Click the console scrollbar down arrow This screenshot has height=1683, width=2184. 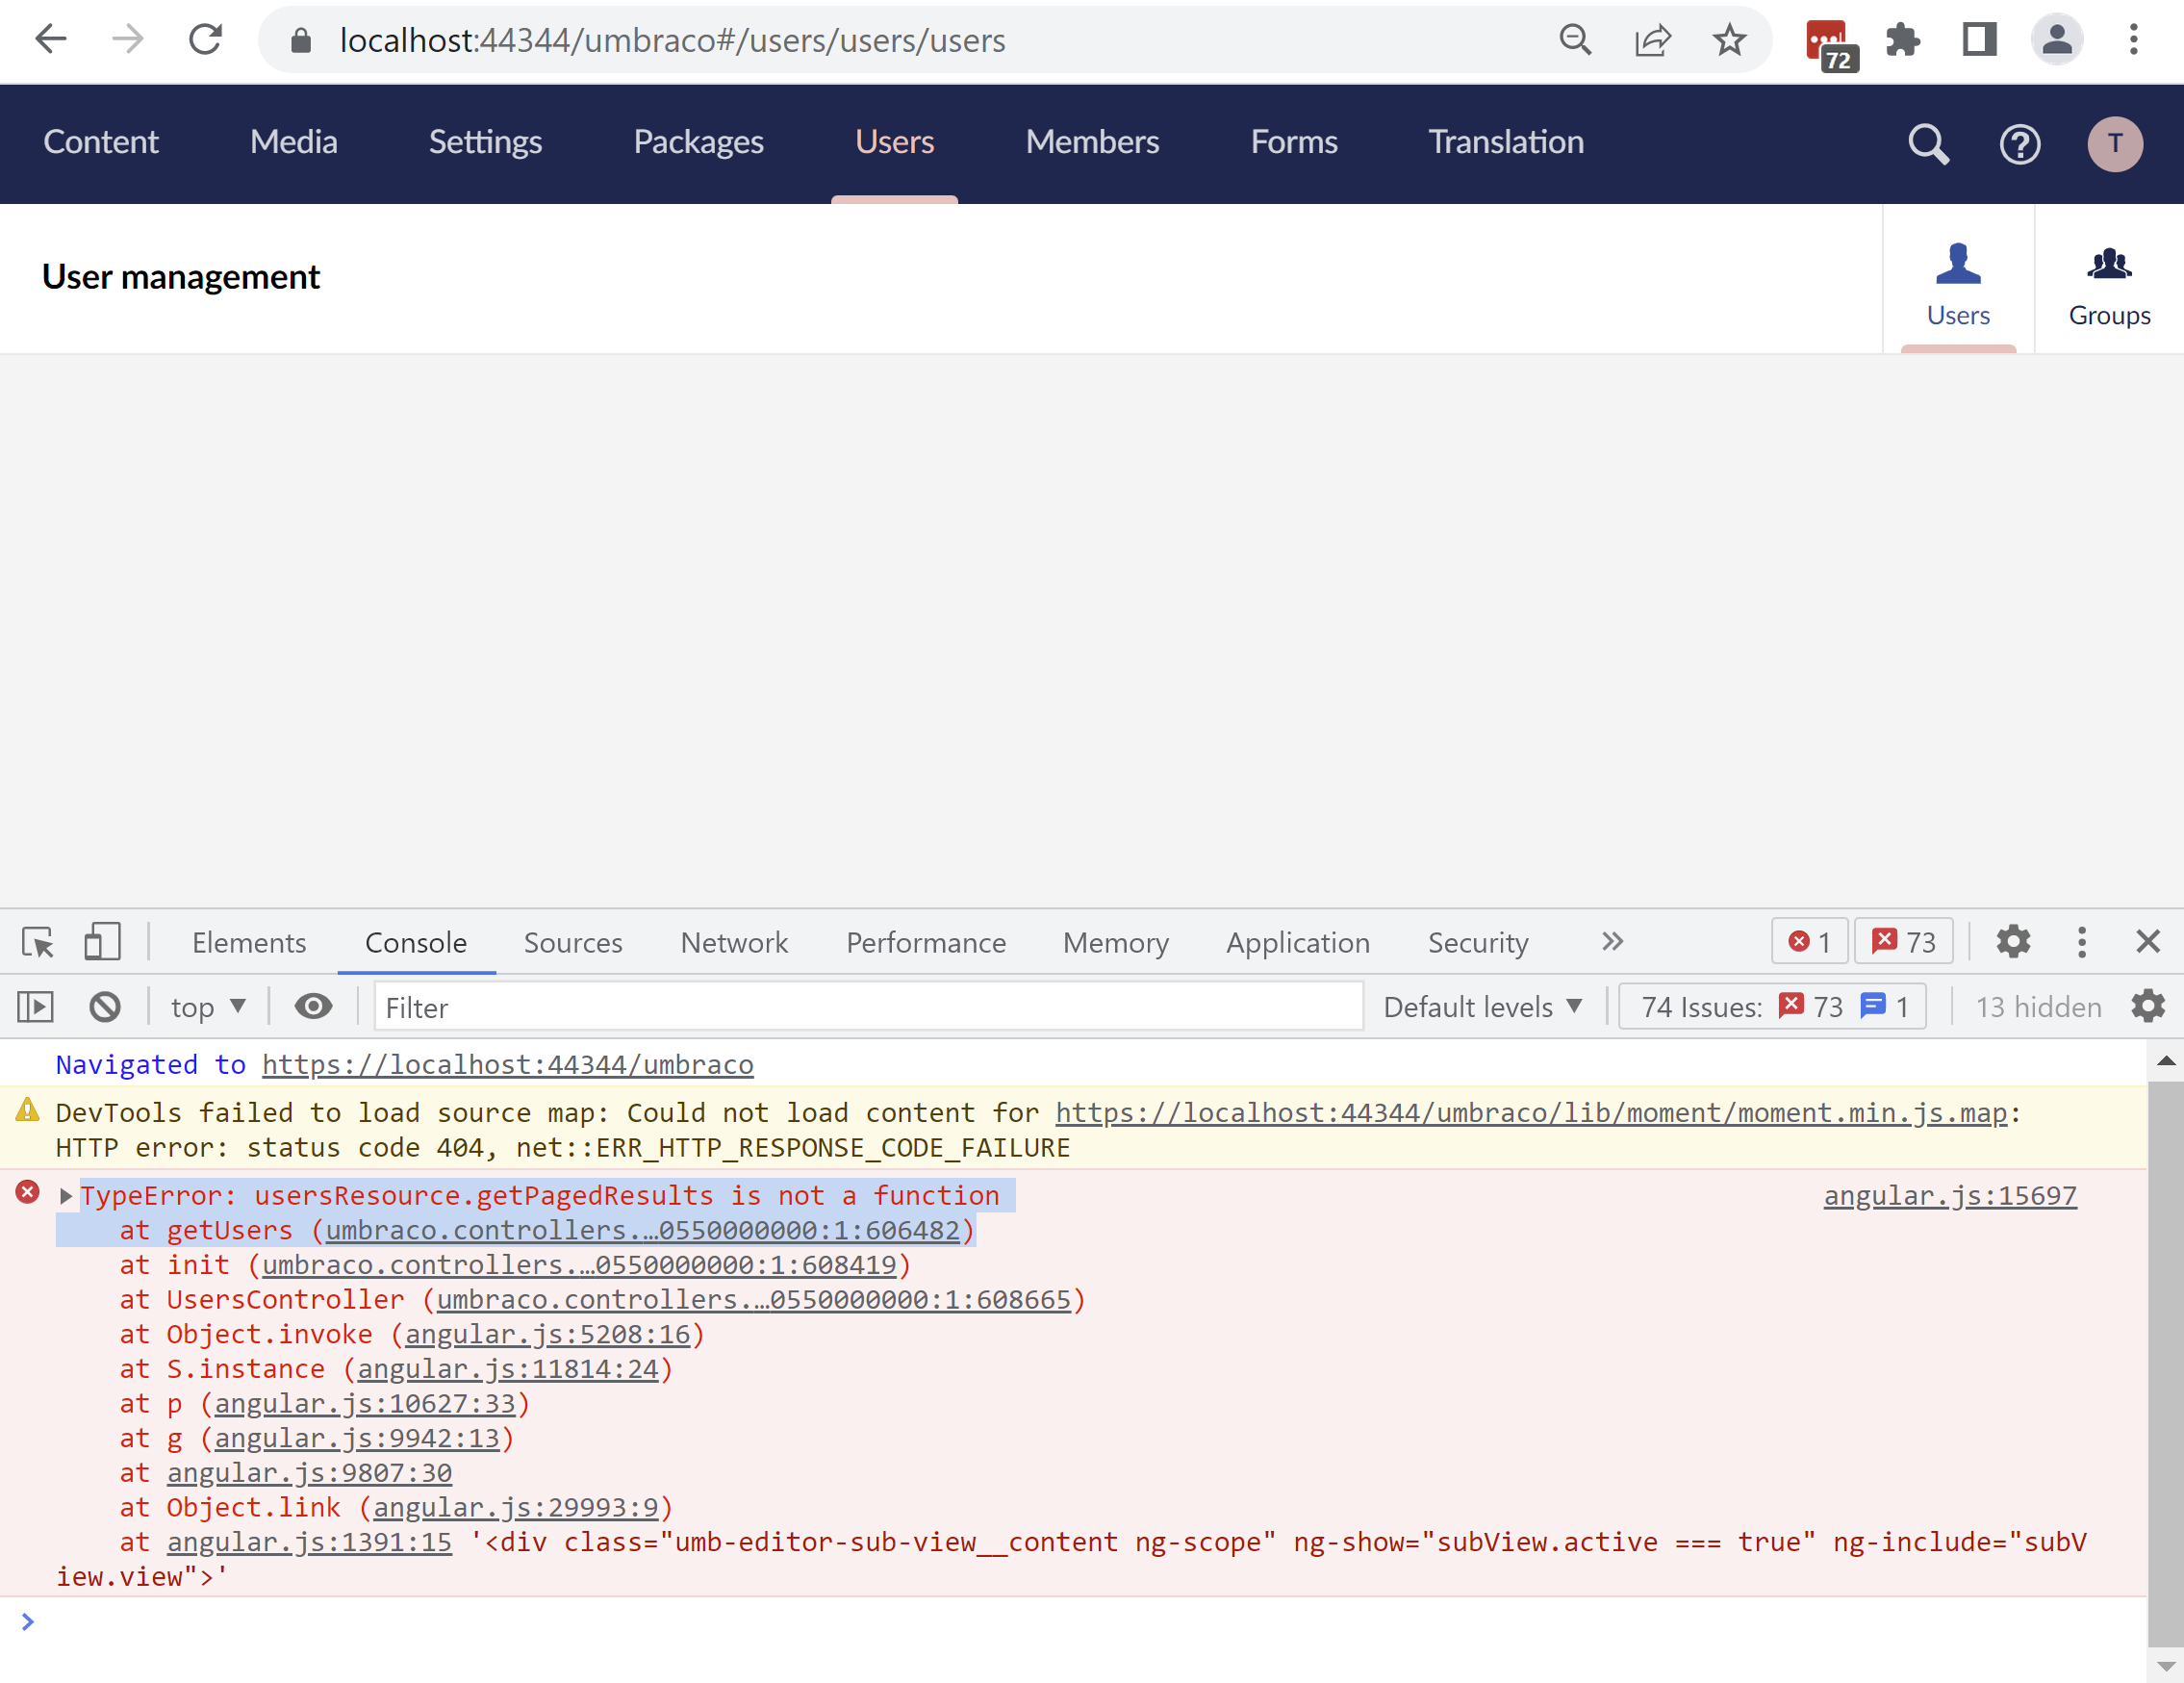pos(2165,1666)
